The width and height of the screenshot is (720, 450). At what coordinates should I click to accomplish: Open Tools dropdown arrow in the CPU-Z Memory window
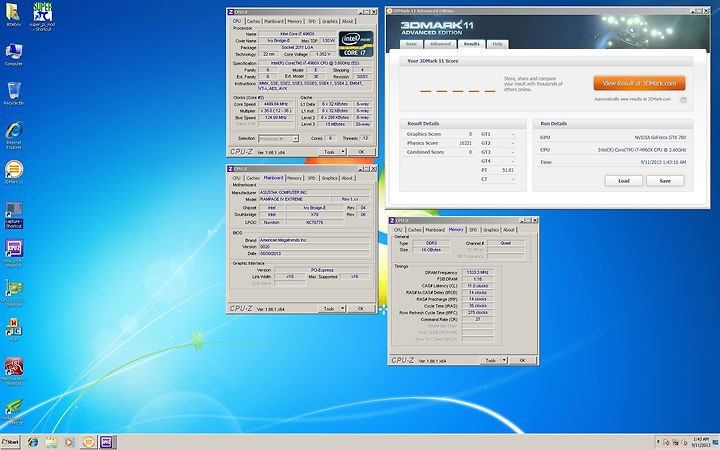tap(504, 360)
